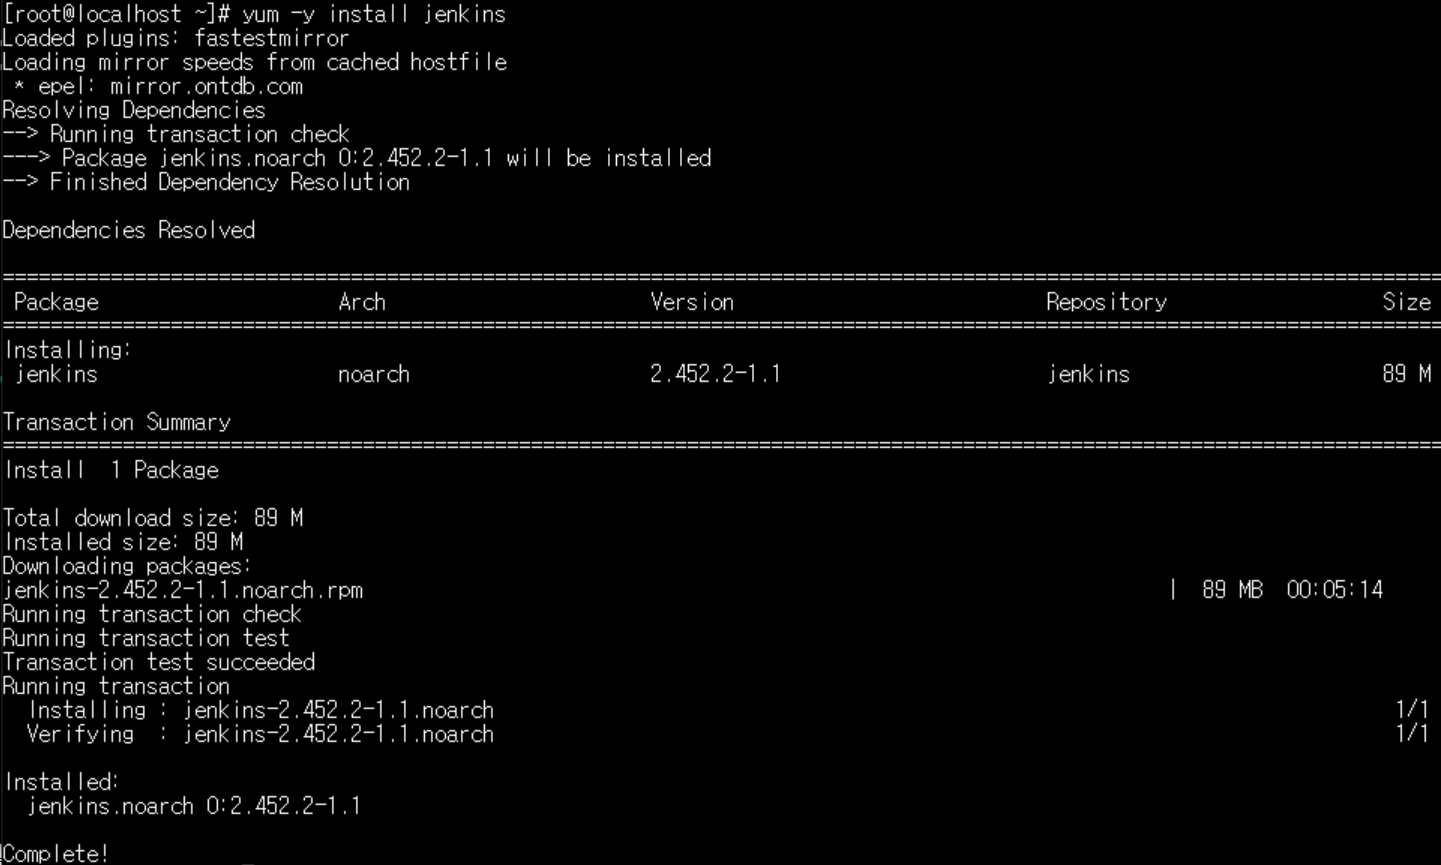Click the Verifying jenkins package line
Viewport: 1441px width, 865px height.
[260, 734]
